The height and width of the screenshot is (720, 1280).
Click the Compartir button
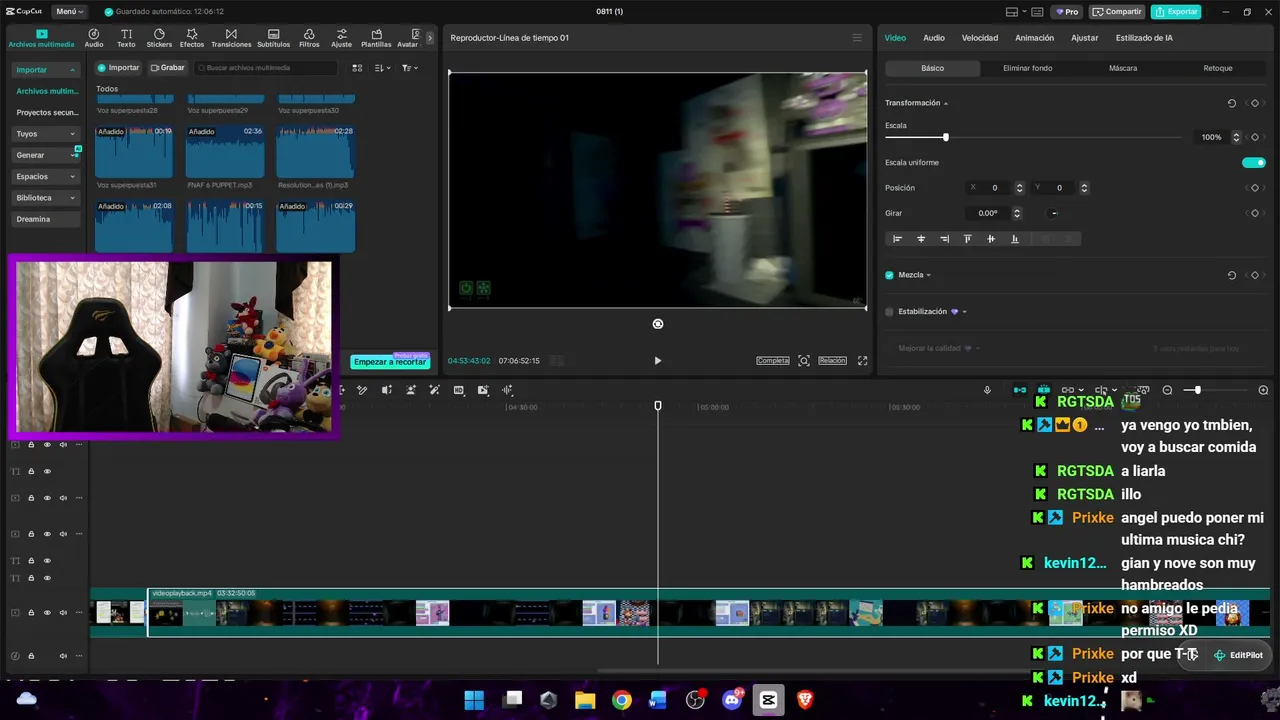click(1118, 12)
